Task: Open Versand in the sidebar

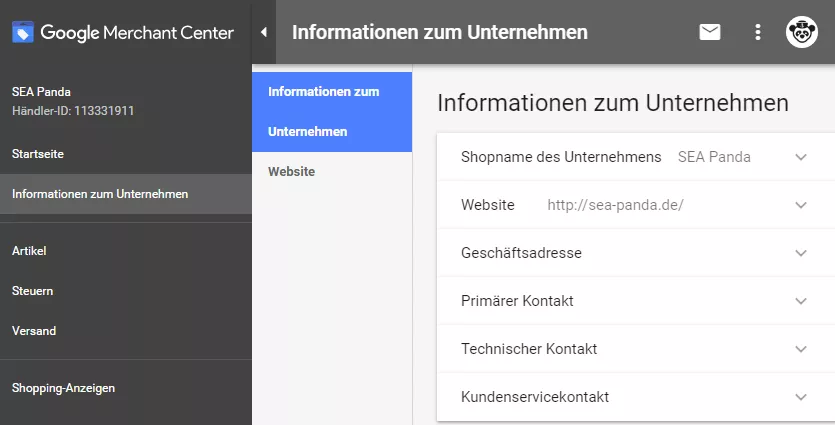Action: (126, 331)
